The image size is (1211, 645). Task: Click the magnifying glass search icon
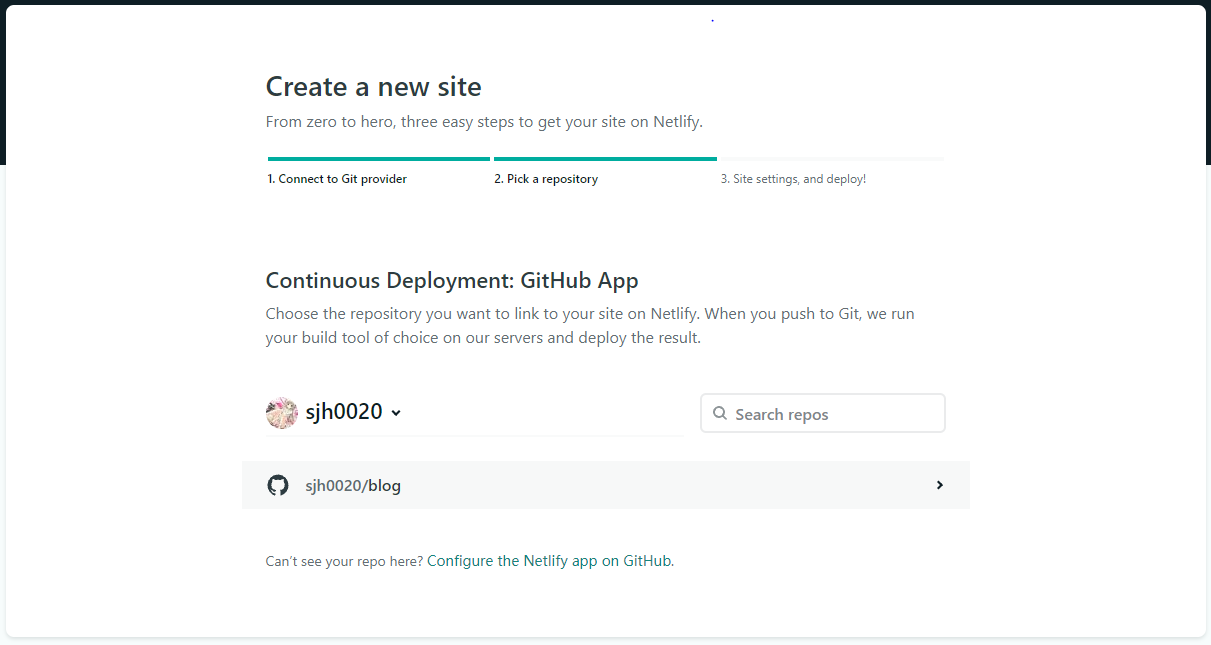click(721, 412)
